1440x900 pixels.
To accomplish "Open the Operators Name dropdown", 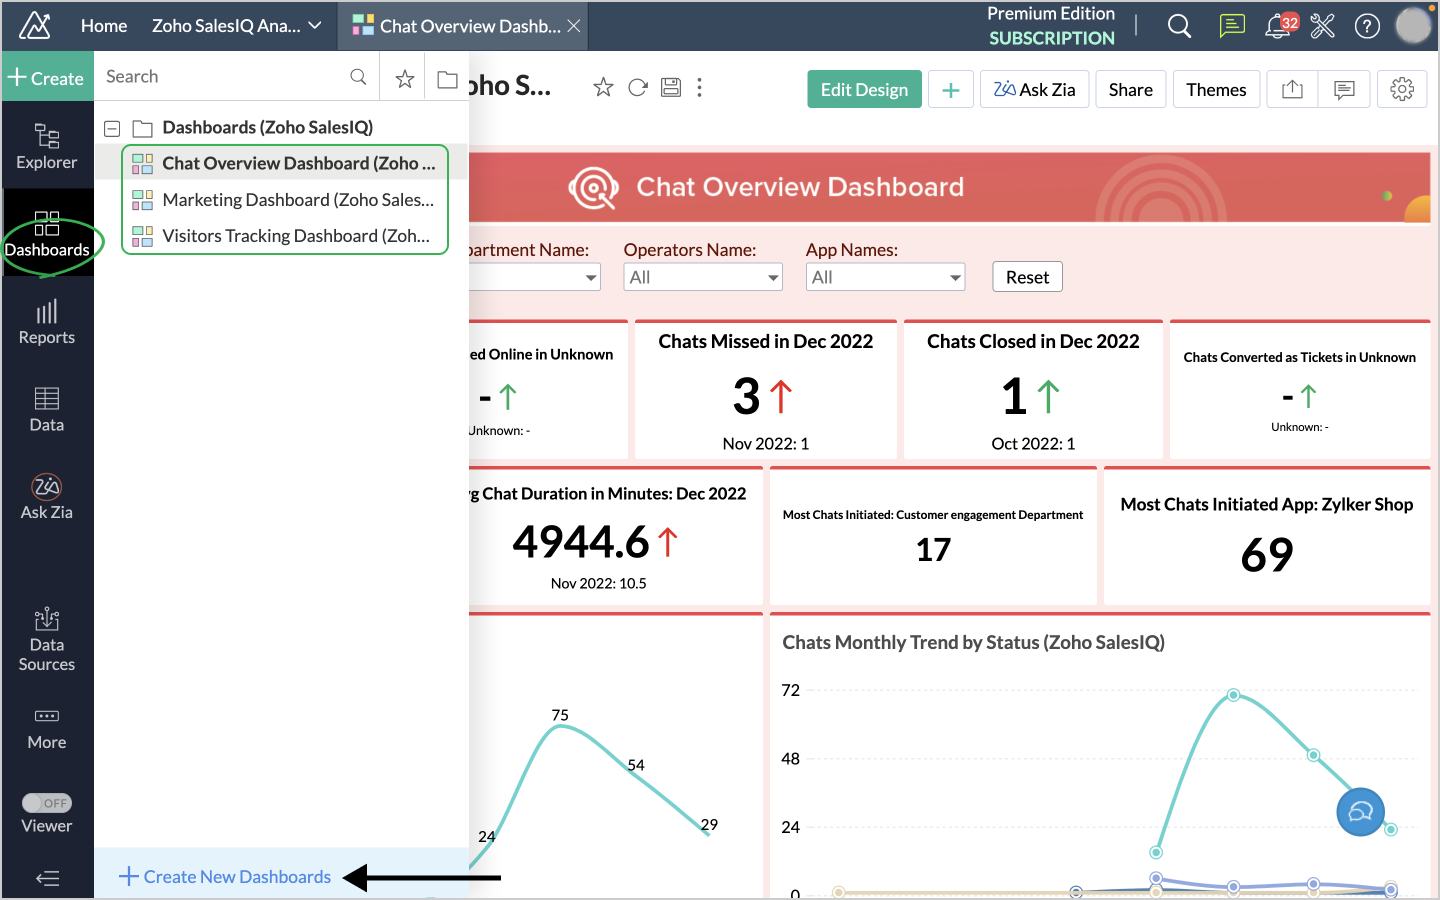I will (703, 277).
